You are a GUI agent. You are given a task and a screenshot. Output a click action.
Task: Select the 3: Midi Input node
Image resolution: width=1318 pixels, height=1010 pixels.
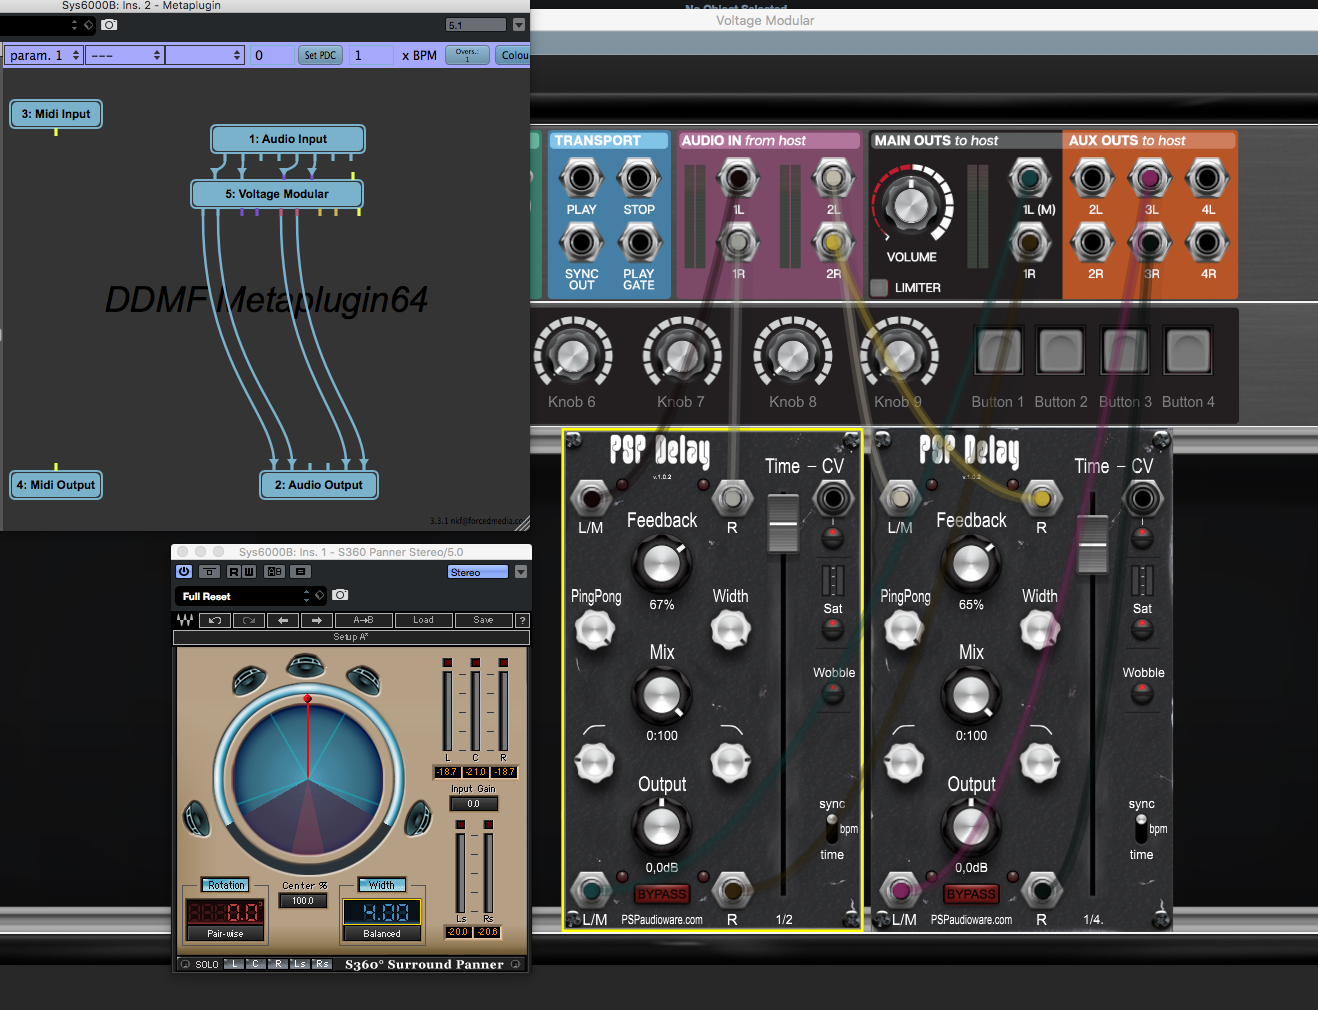click(56, 114)
